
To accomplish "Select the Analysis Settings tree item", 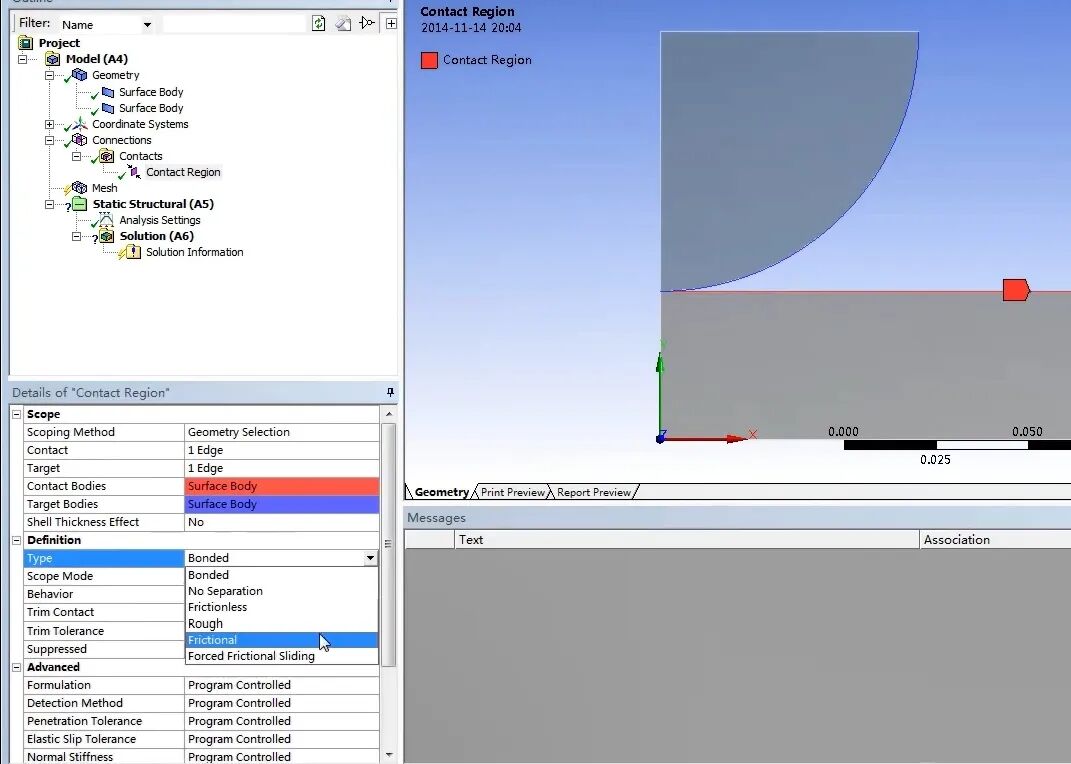I will 160,220.
